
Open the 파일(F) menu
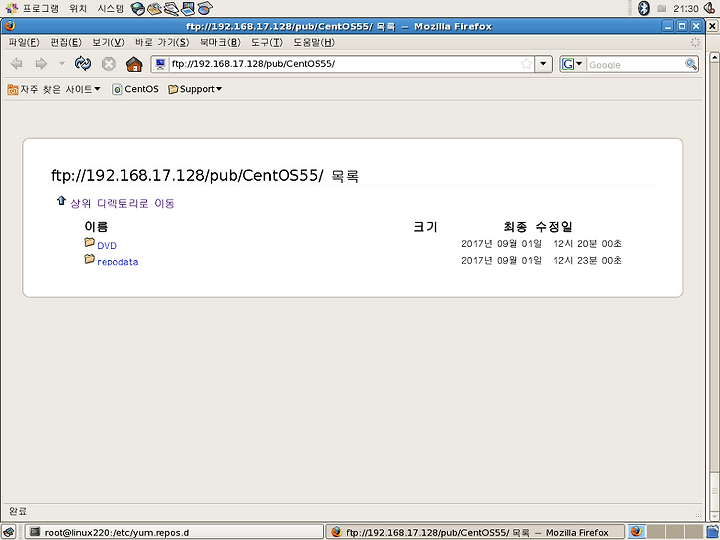pos(24,42)
